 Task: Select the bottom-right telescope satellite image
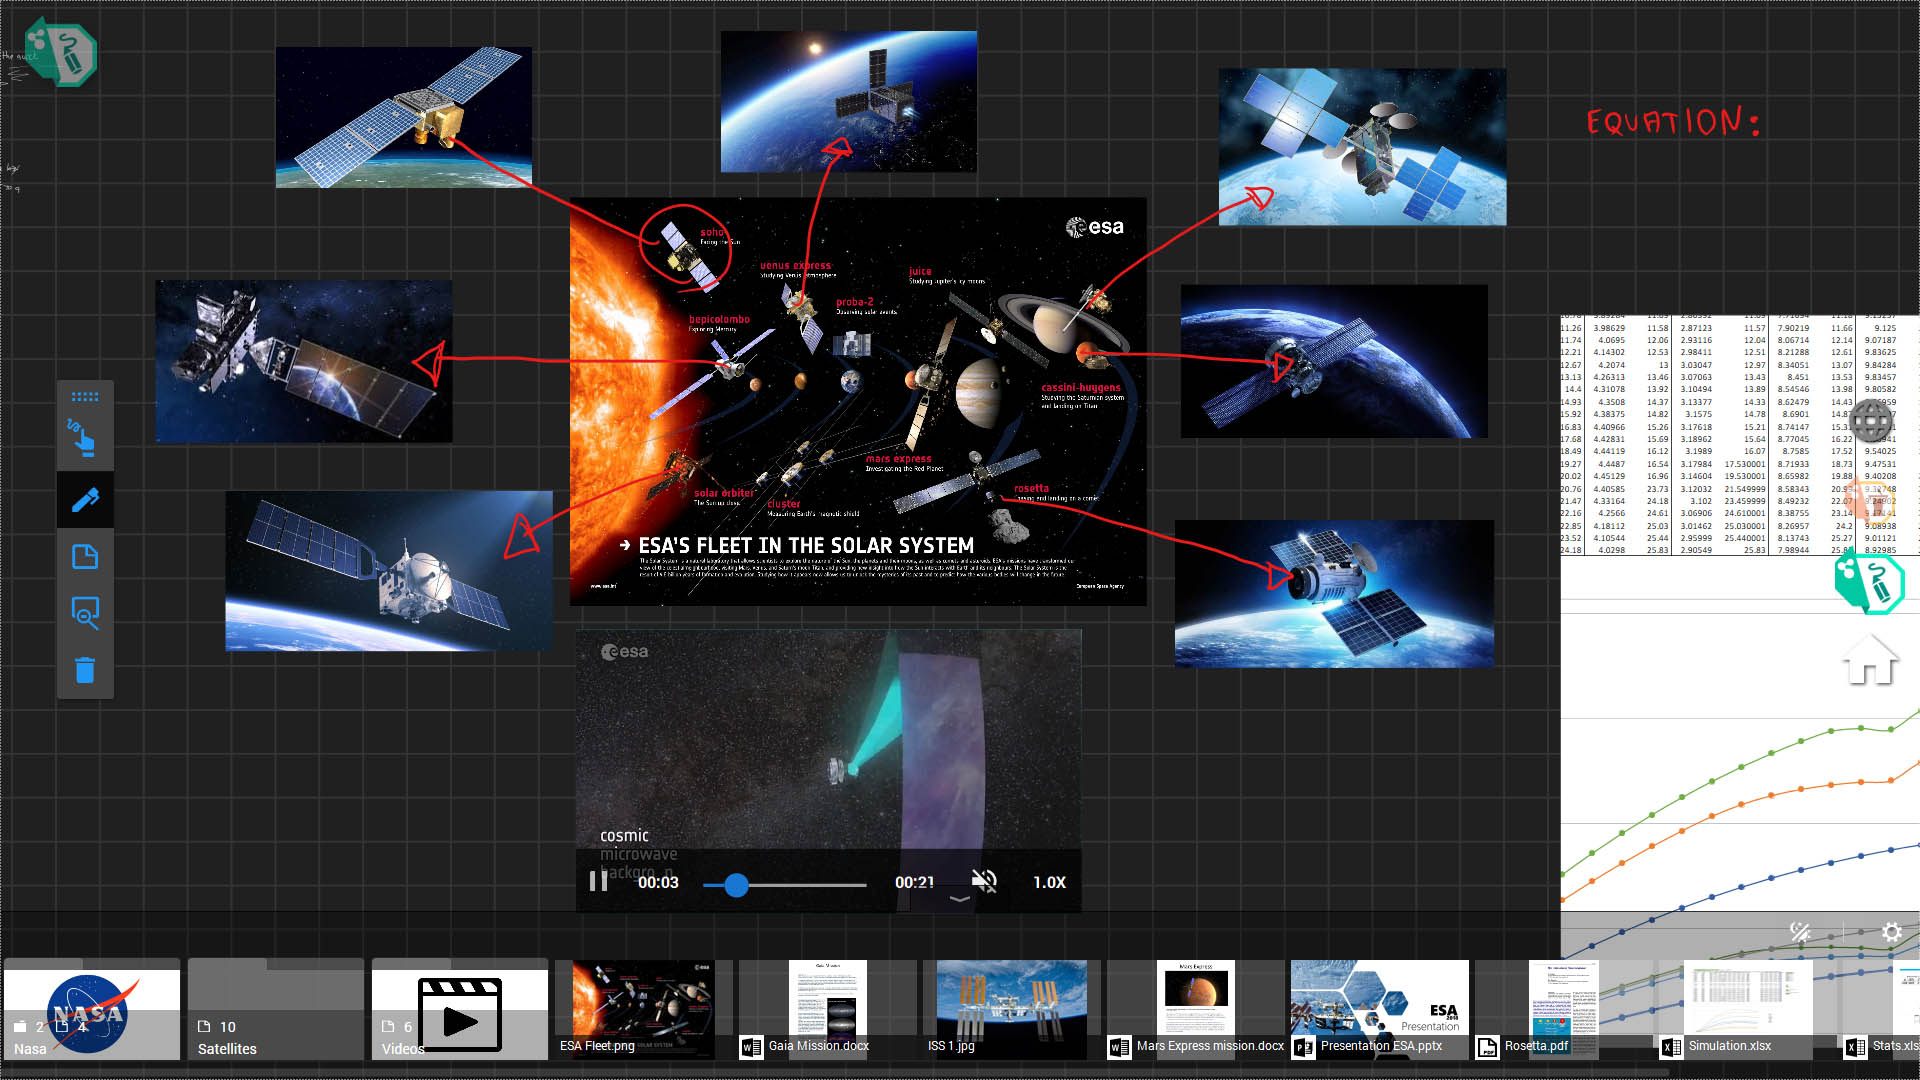click(x=1334, y=594)
